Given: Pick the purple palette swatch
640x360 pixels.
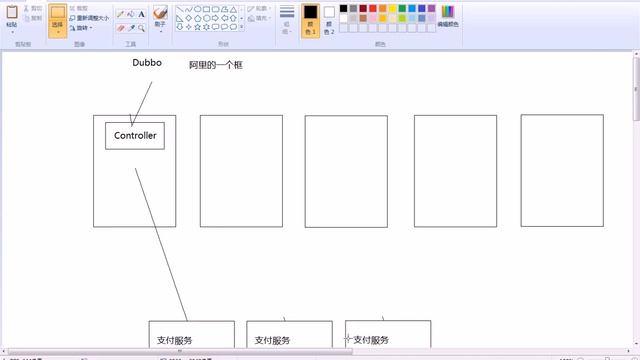Looking at the screenshot, I should click(x=432, y=9).
